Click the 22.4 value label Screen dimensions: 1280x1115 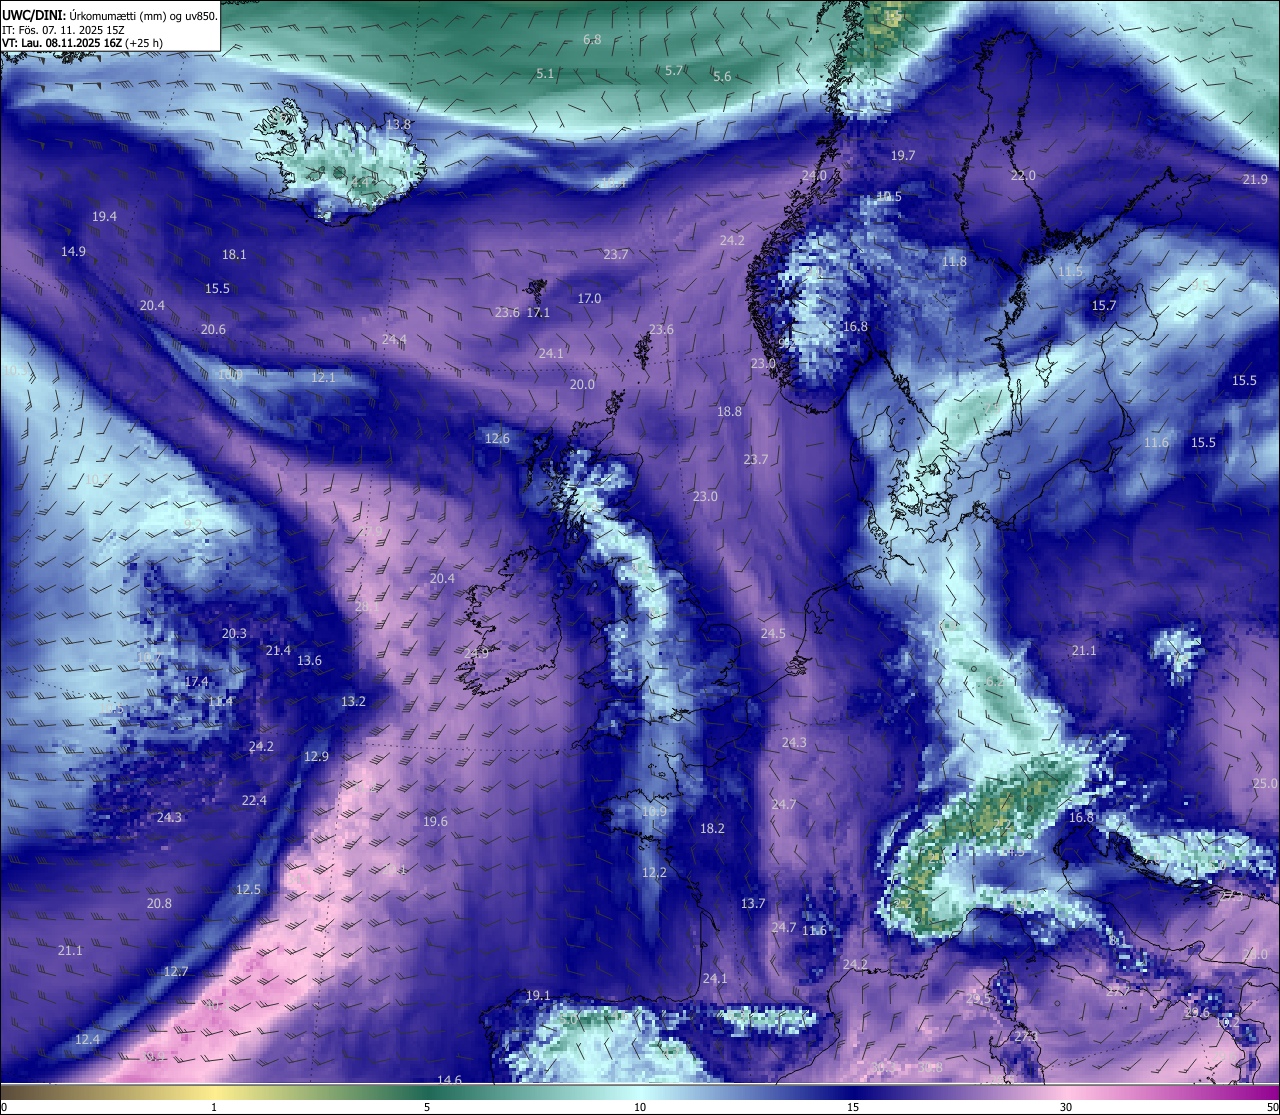pos(254,801)
